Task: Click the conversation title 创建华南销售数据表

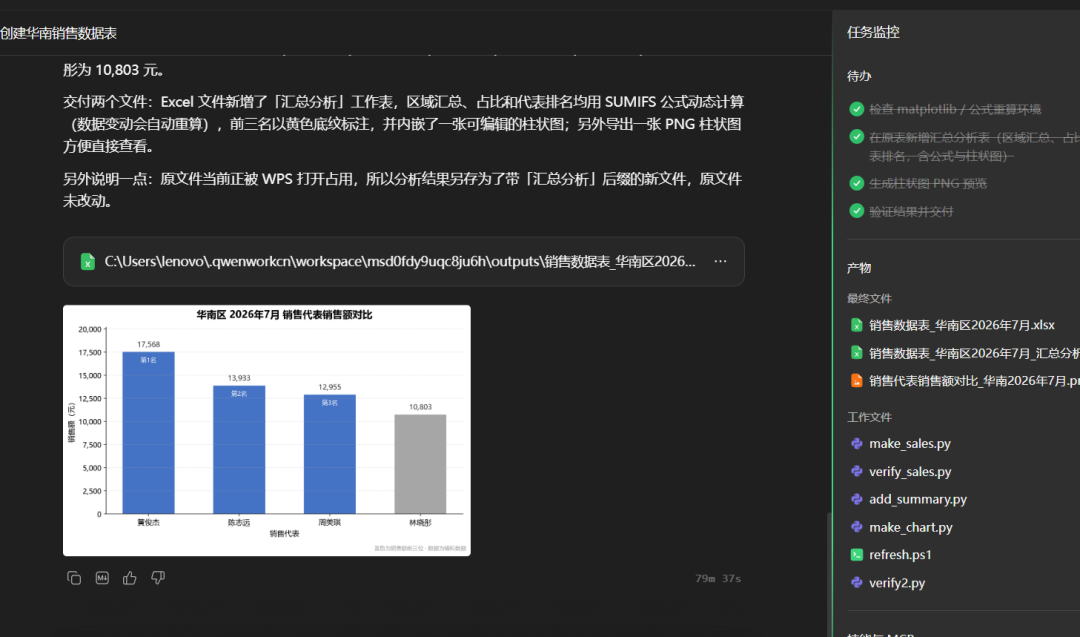Action: 59,33
